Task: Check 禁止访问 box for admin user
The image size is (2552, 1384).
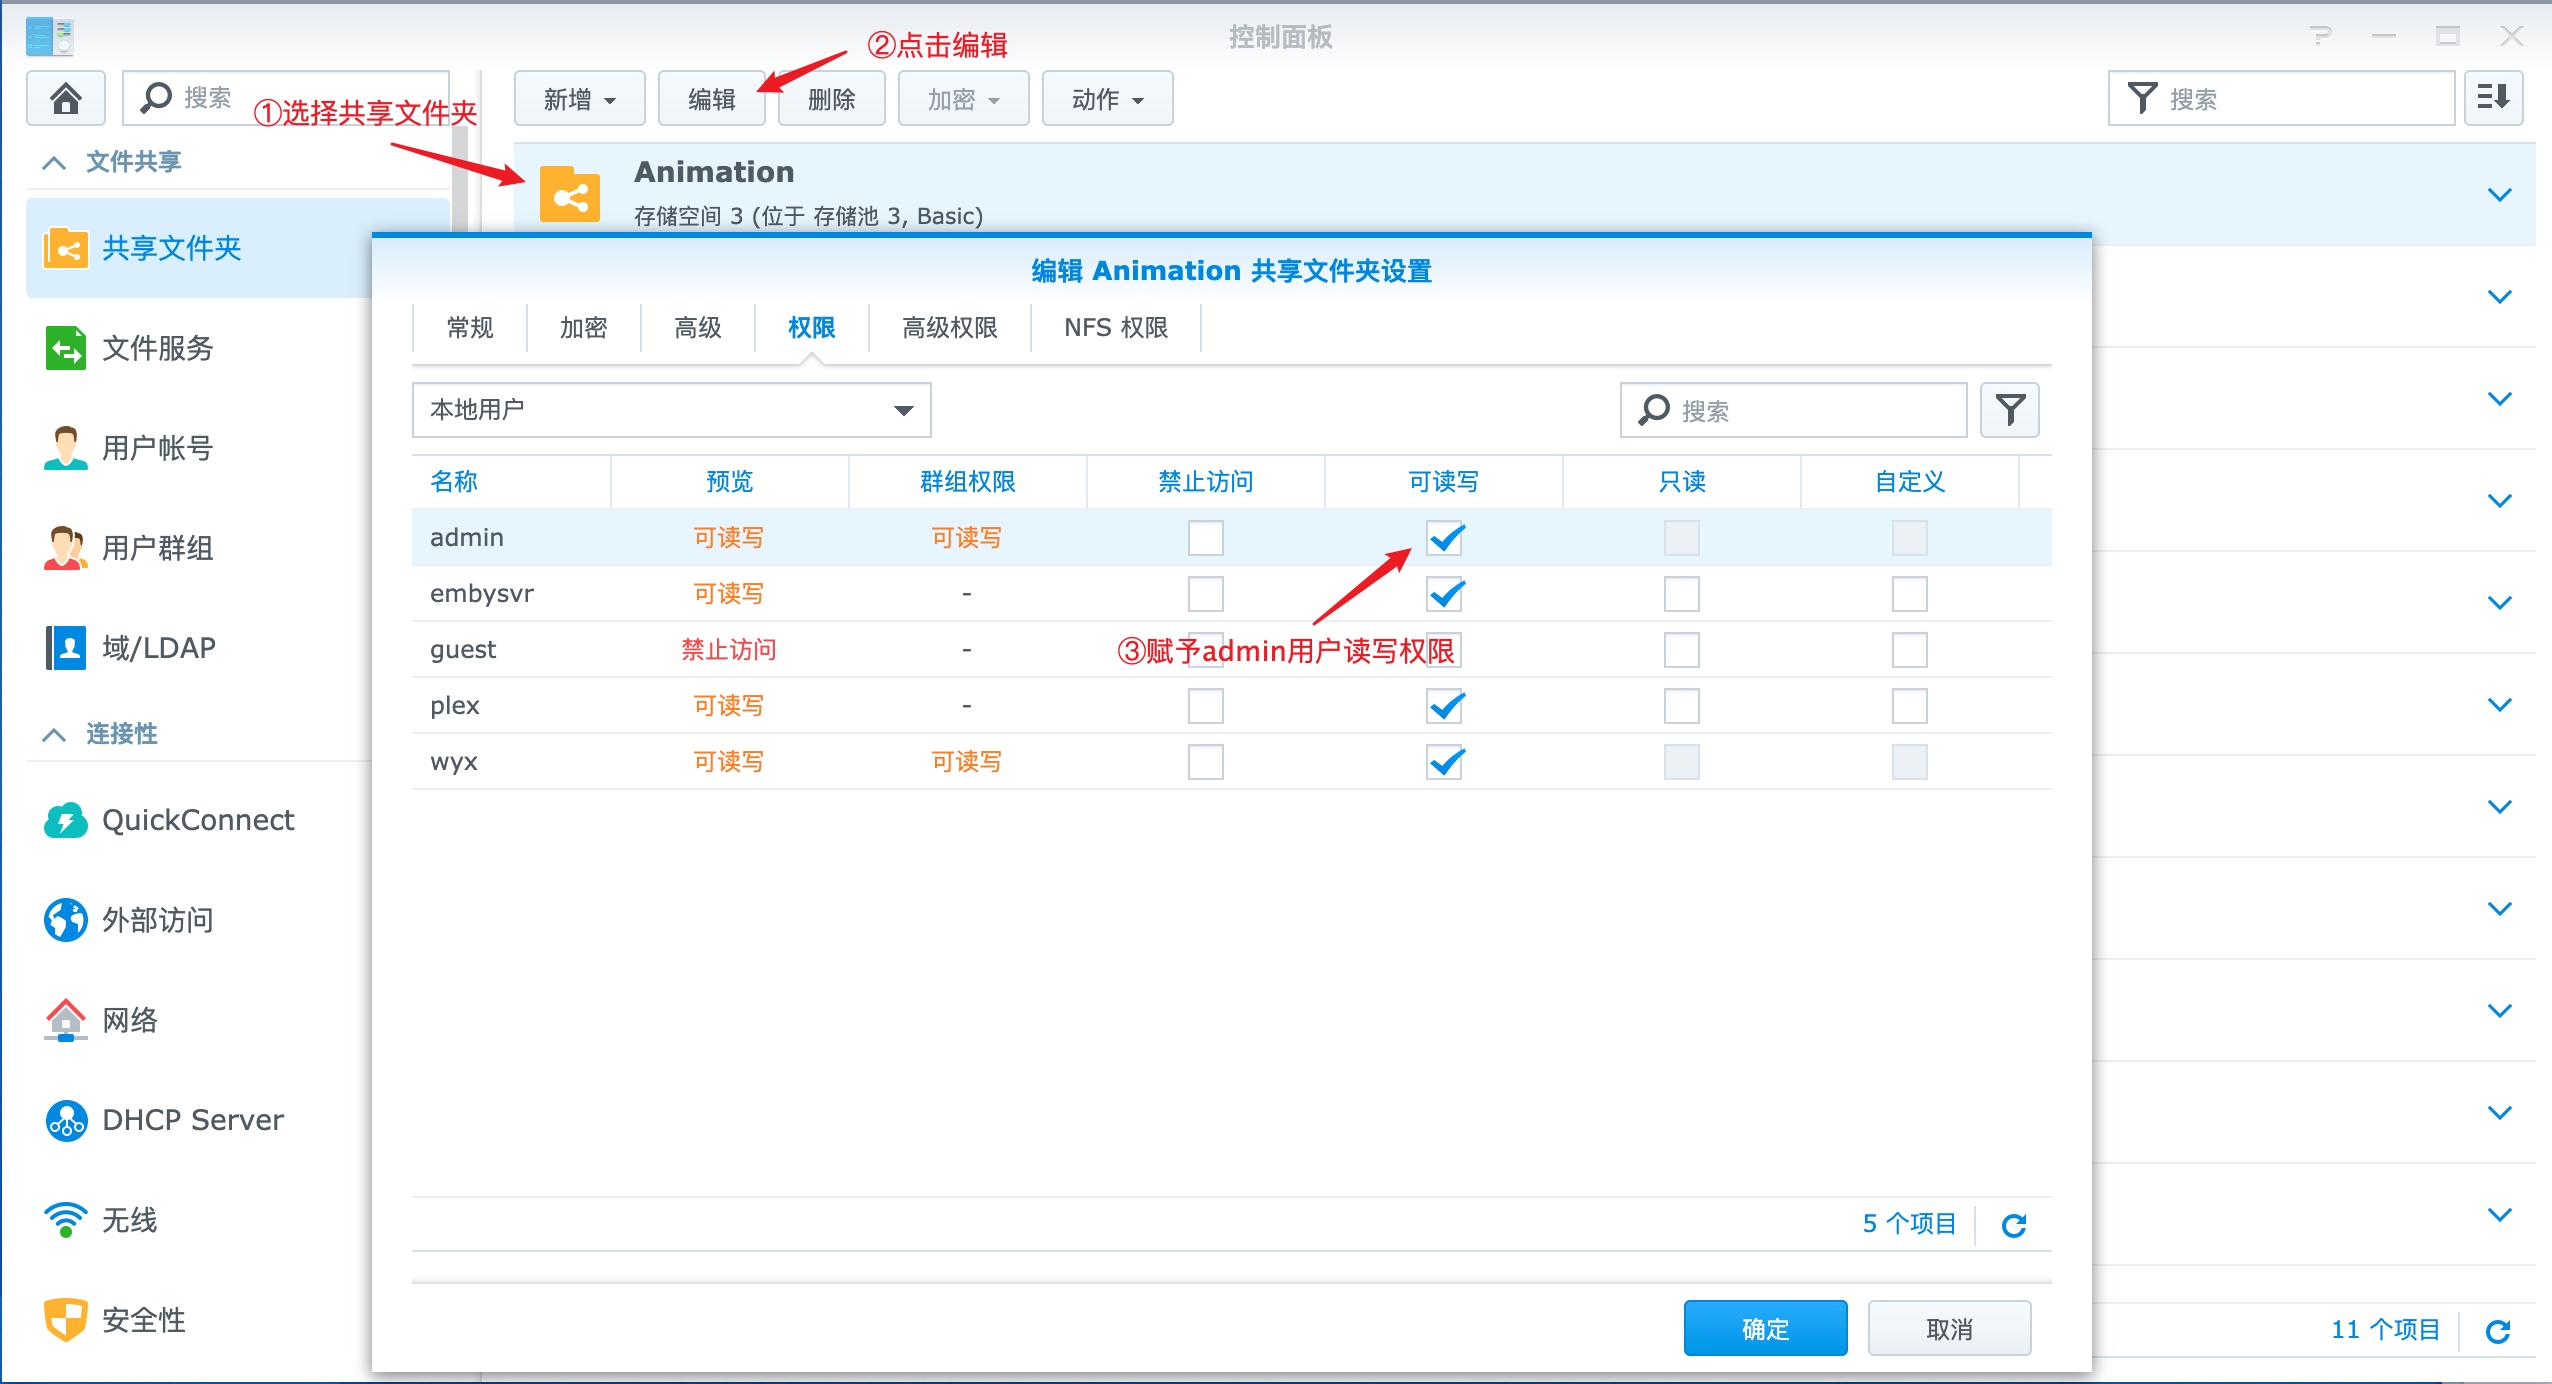Action: click(1205, 538)
